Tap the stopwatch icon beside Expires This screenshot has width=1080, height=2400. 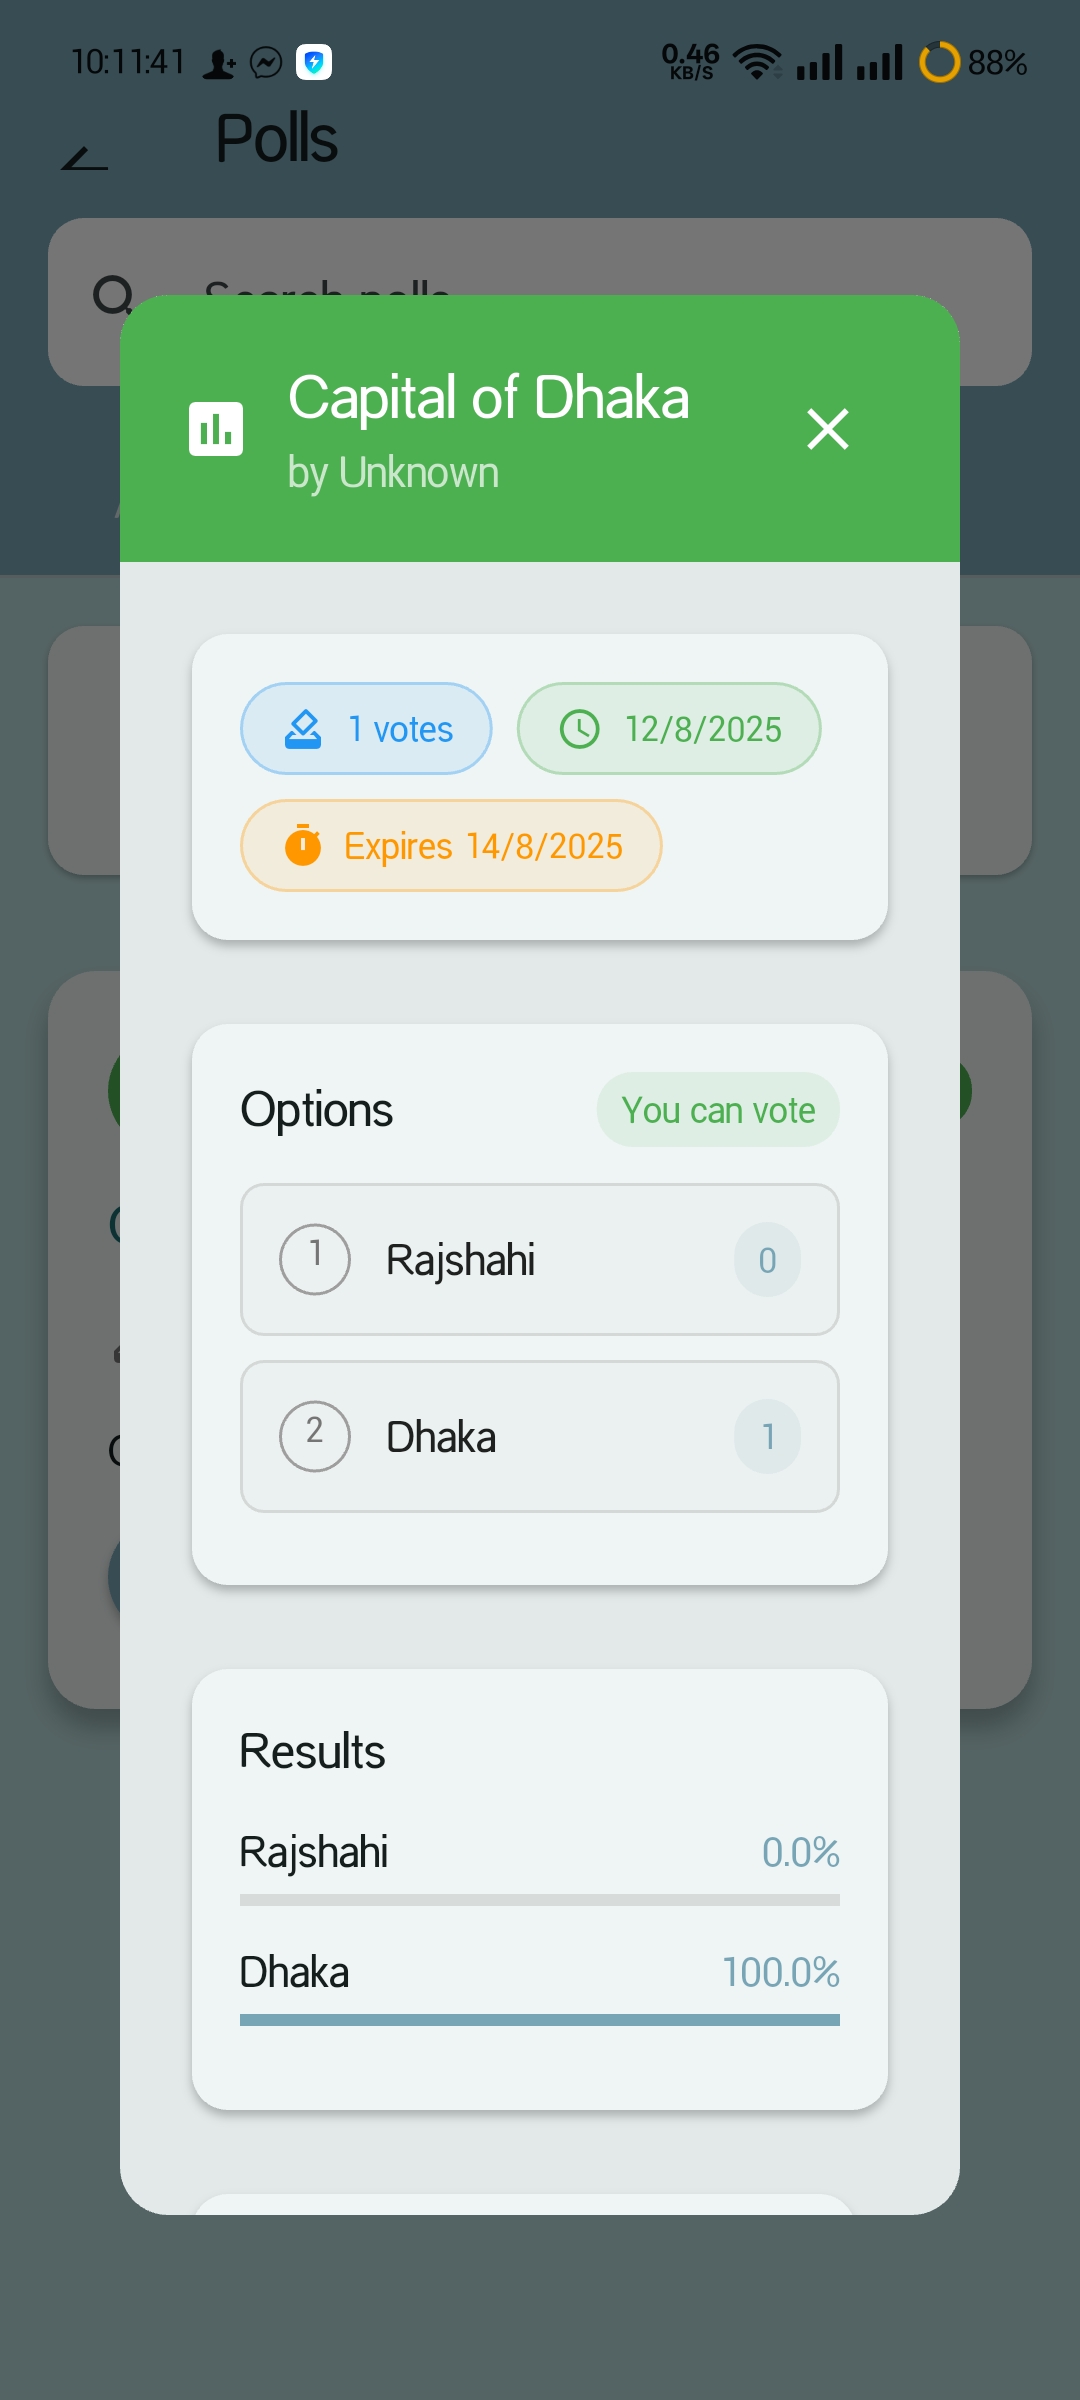point(303,846)
